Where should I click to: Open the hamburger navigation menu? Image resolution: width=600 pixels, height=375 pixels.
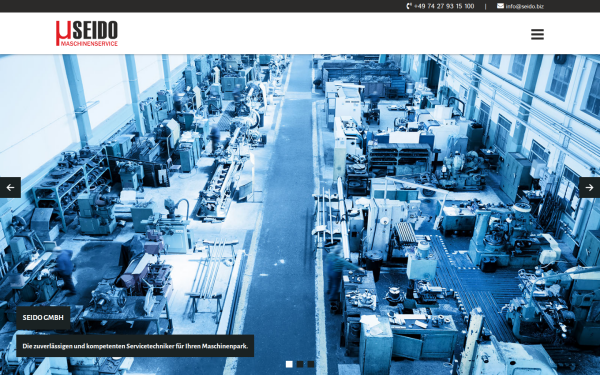537,34
